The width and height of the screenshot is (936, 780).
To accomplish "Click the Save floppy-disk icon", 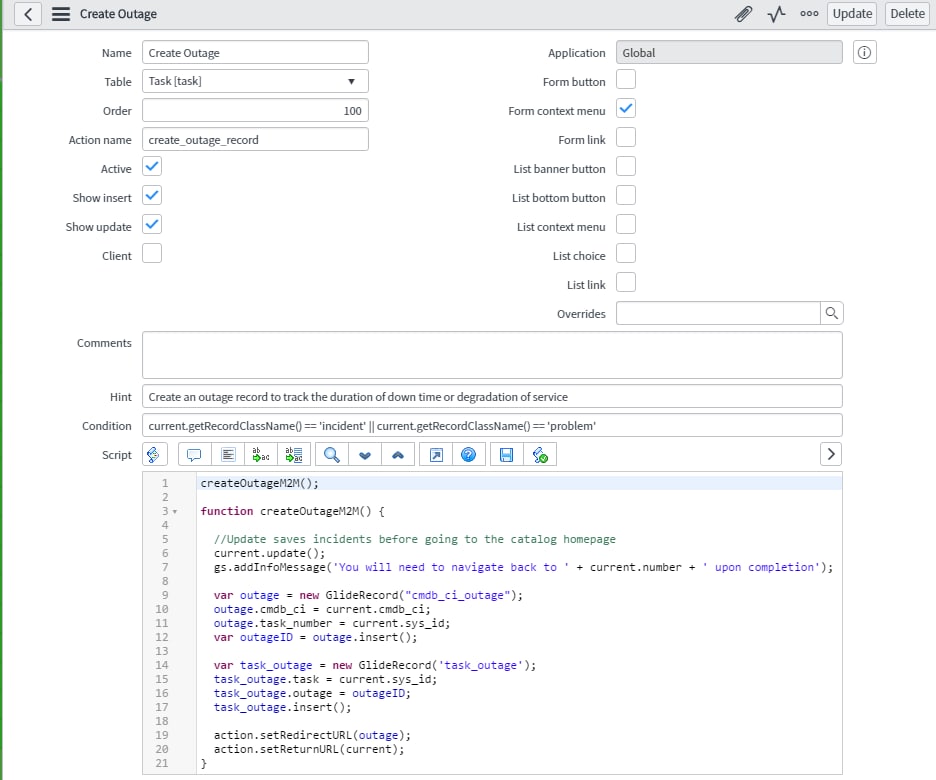I will click(x=506, y=455).
